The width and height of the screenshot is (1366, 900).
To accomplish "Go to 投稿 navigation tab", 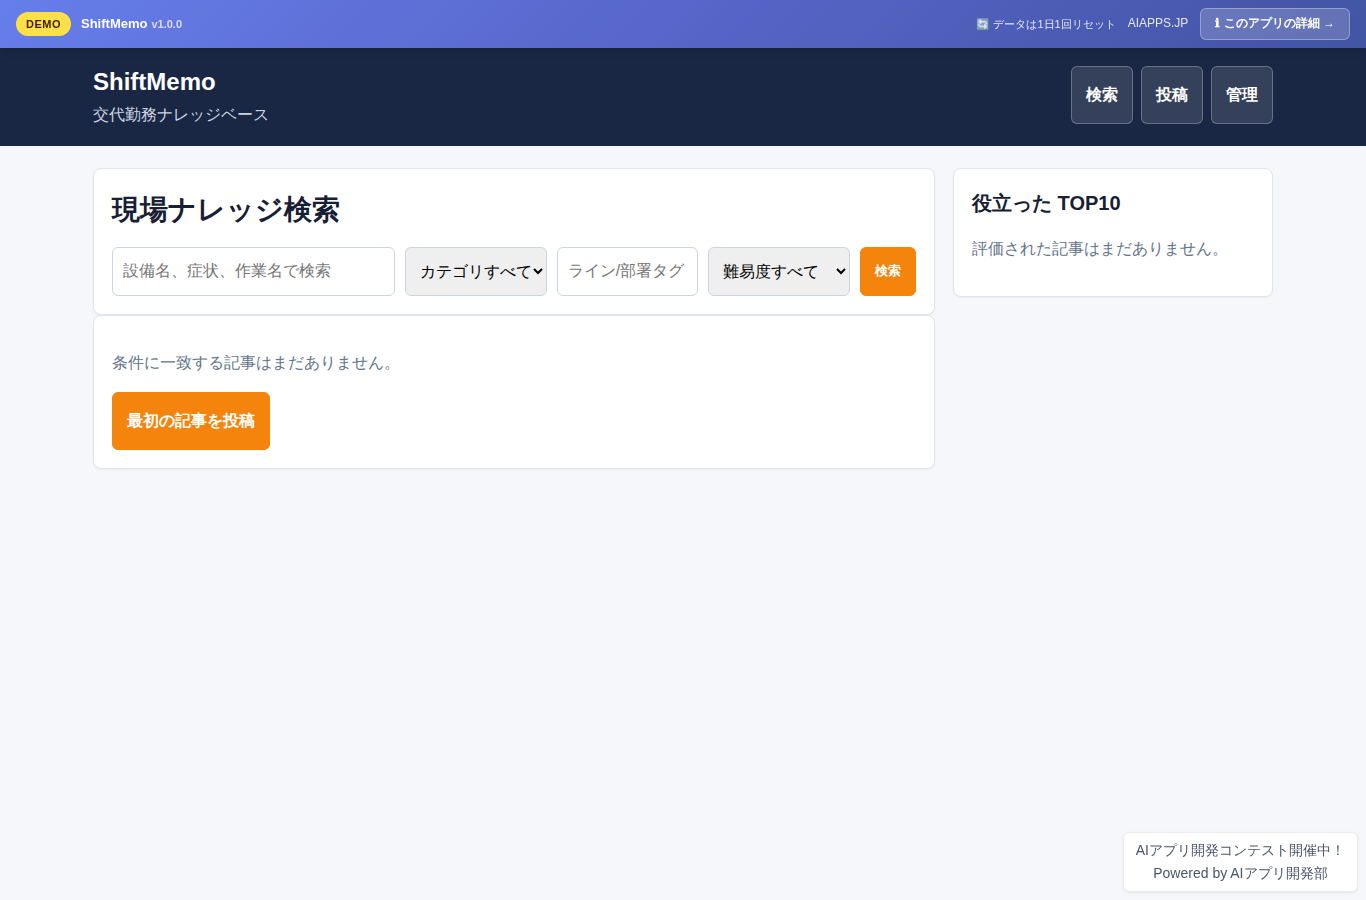I will (x=1171, y=95).
